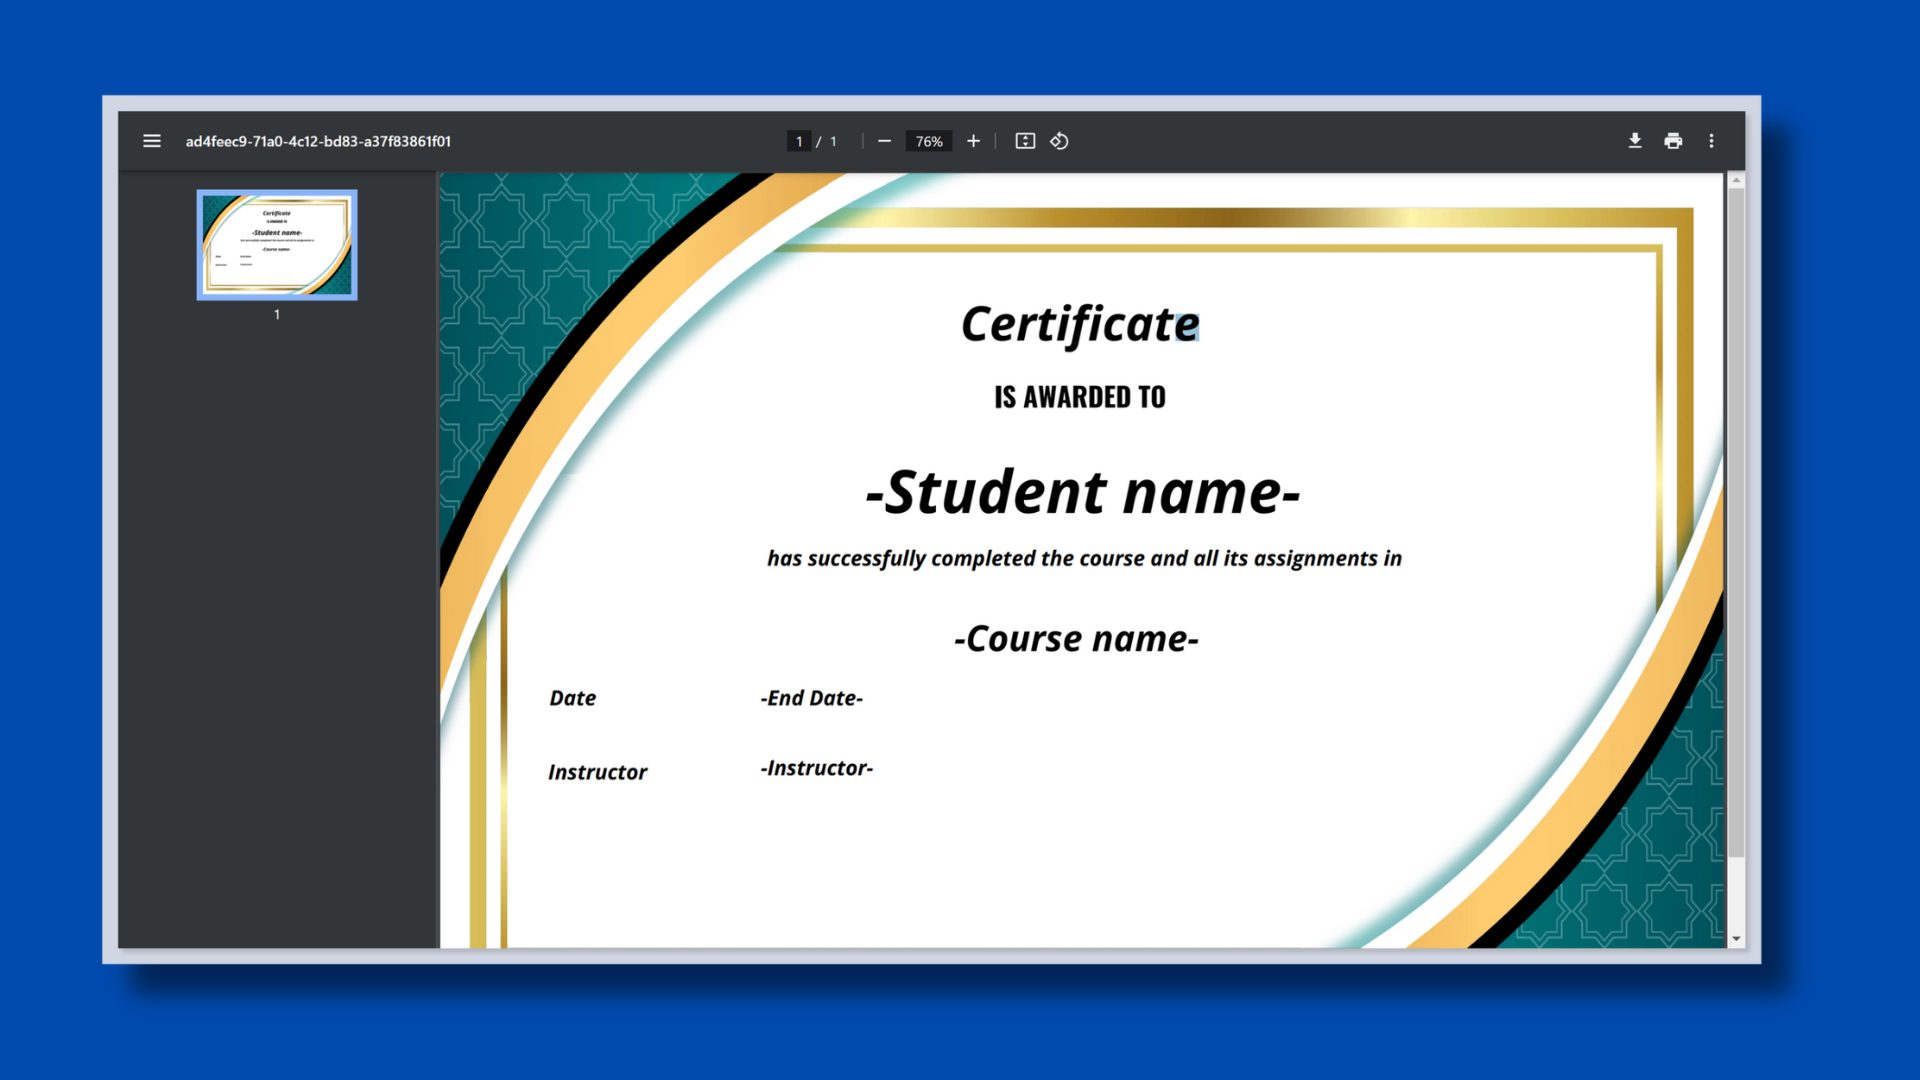Zoom in on the certificate
The height and width of the screenshot is (1080, 1920).
pos(973,141)
